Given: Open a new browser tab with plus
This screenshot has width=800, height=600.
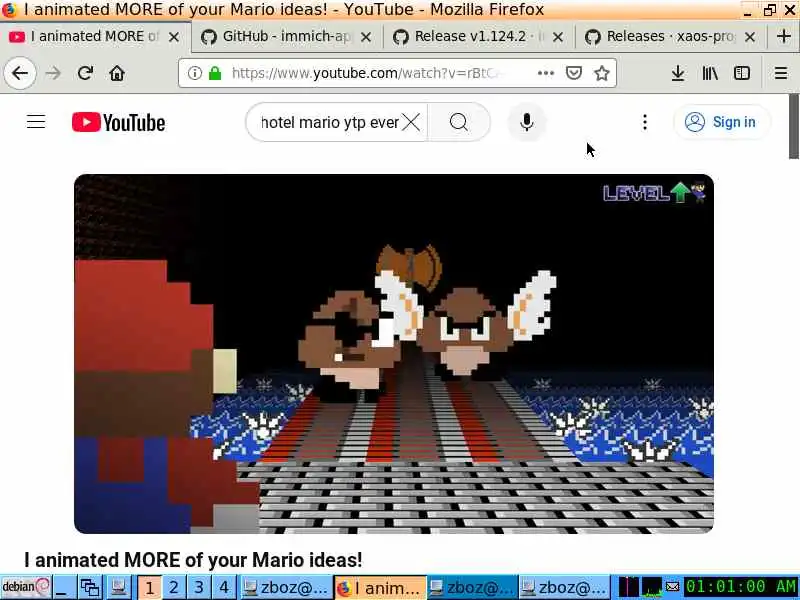Looking at the screenshot, I should click(x=784, y=36).
